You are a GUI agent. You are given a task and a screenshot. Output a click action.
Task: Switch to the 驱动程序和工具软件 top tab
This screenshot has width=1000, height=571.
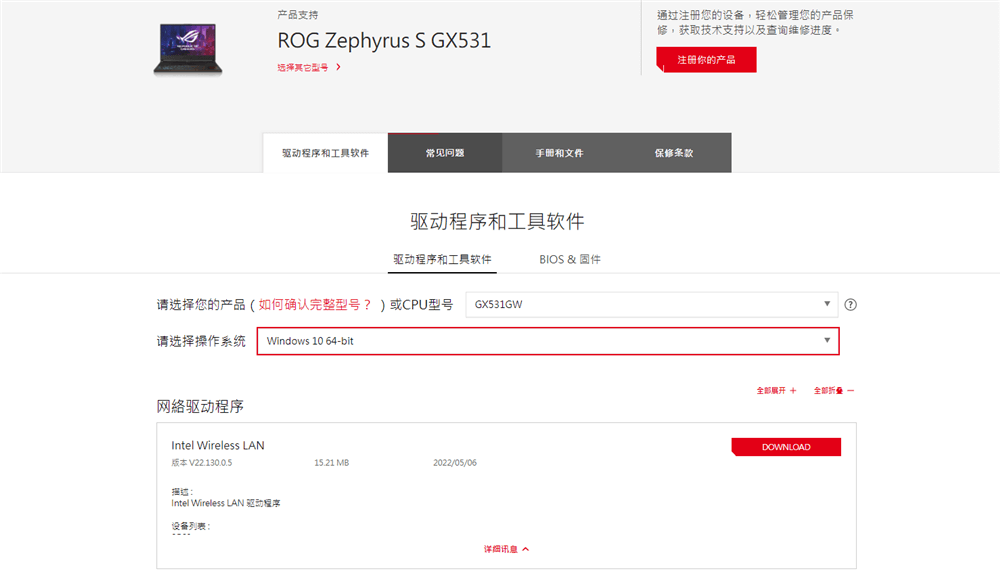point(325,153)
